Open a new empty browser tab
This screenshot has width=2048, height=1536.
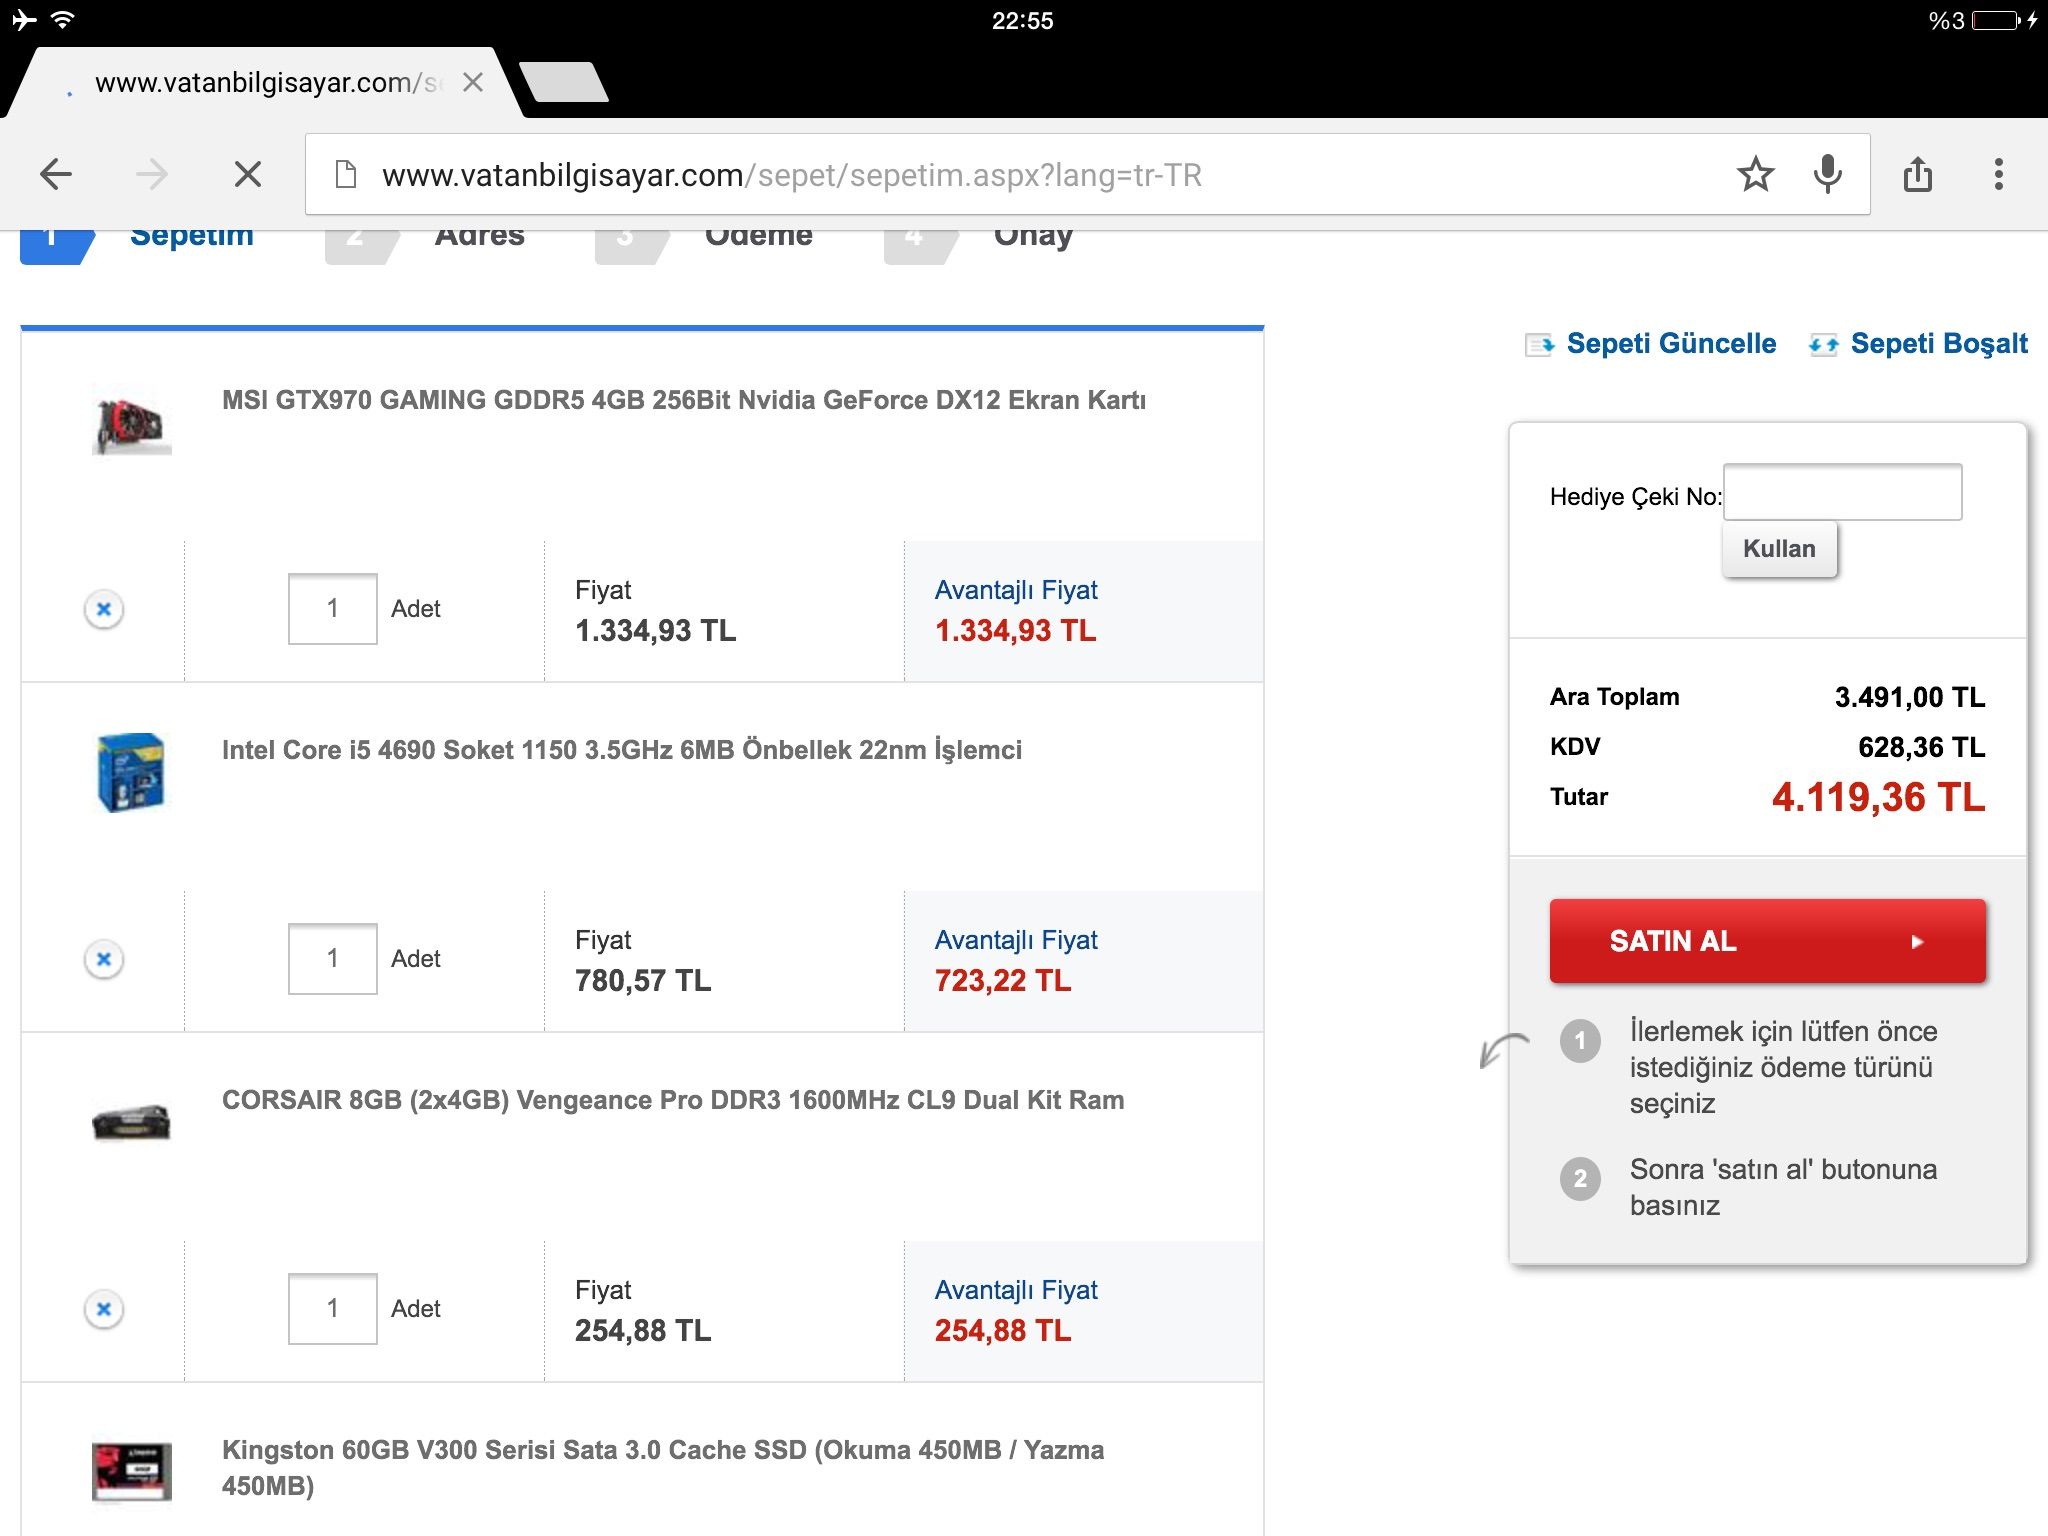[x=565, y=82]
